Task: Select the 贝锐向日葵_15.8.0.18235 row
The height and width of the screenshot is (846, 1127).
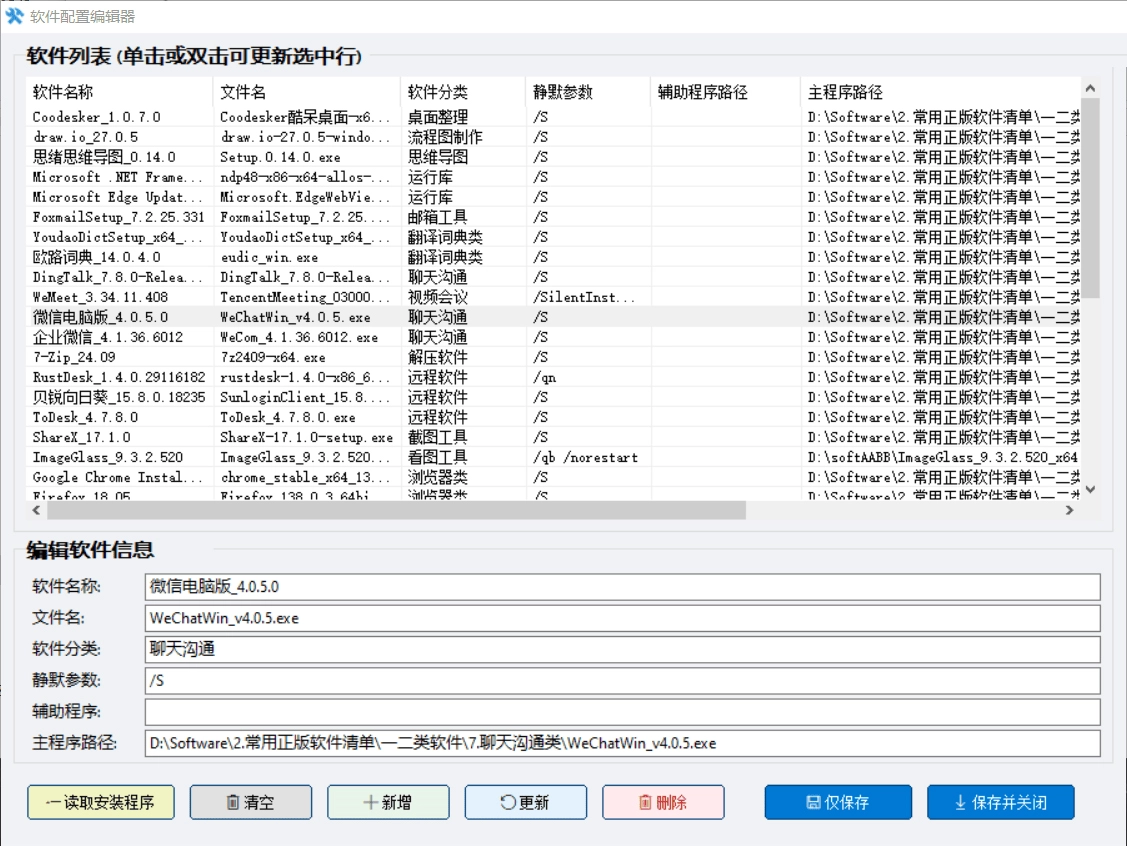Action: pos(553,397)
